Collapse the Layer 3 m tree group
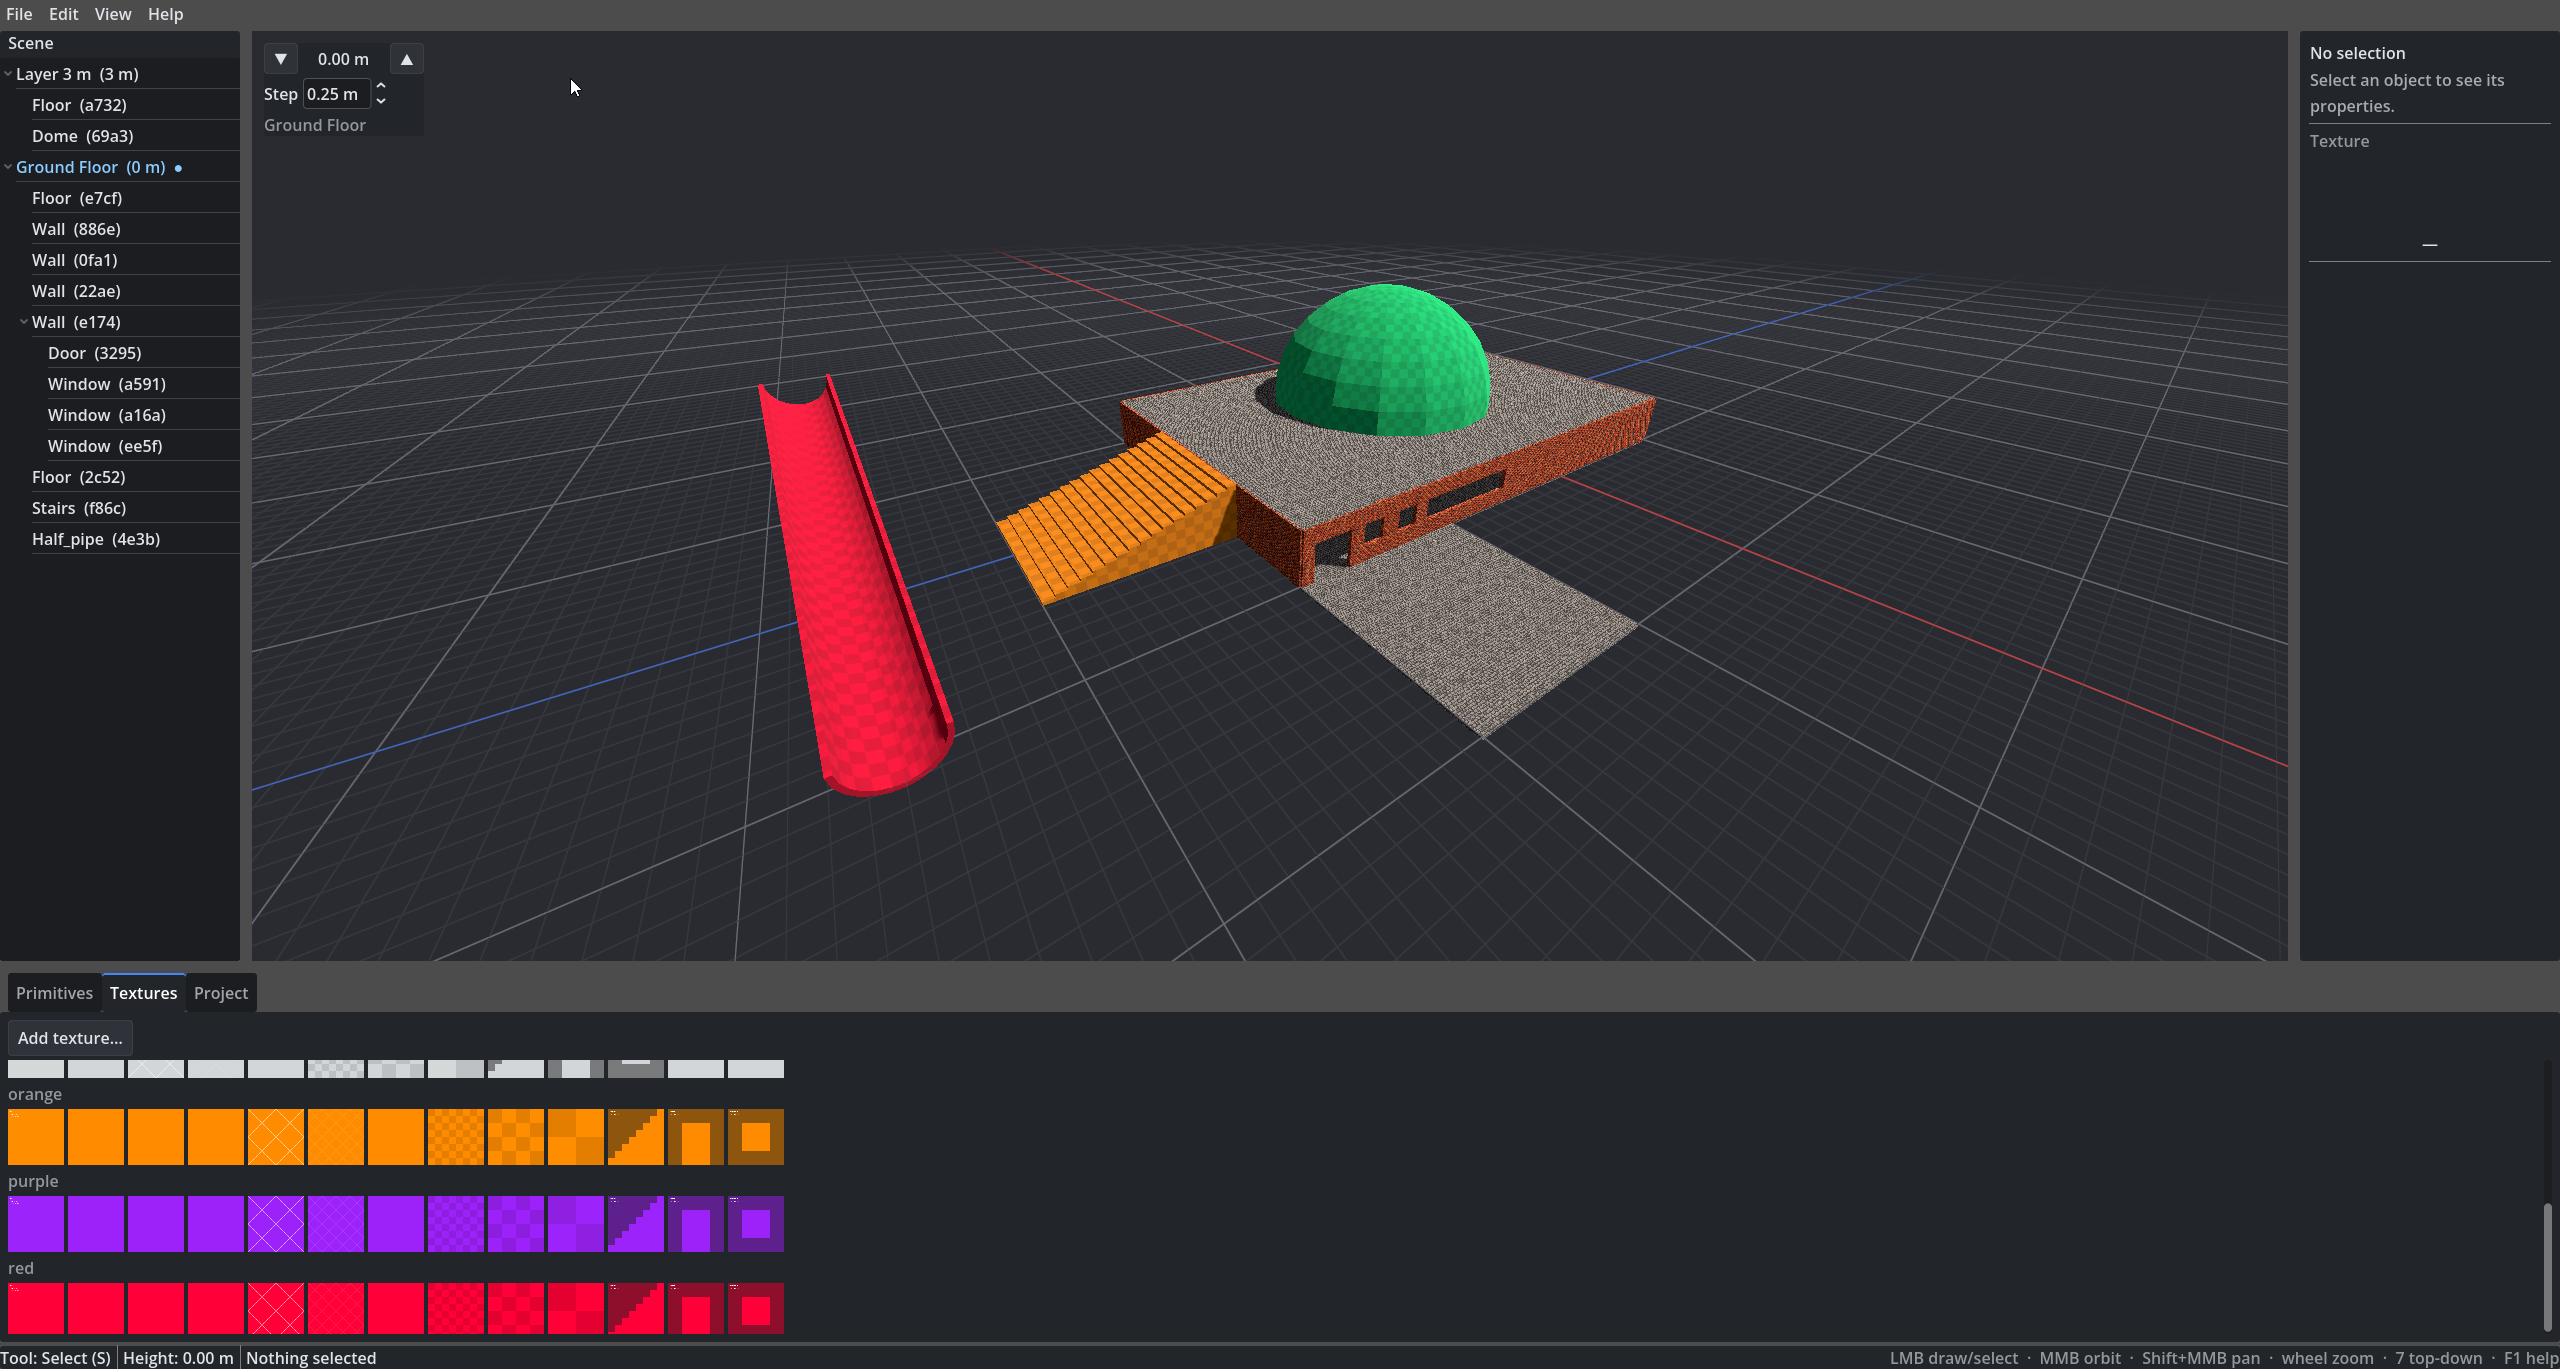The image size is (2560, 1369). pos(8,74)
